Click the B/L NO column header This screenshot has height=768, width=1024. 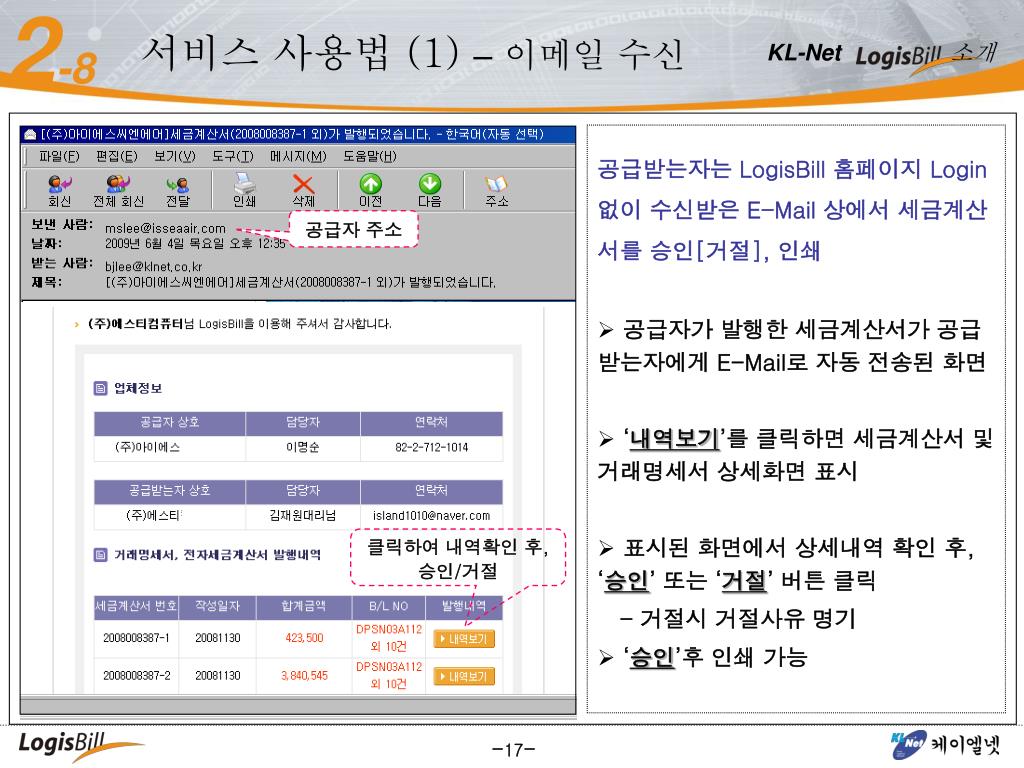(x=389, y=606)
